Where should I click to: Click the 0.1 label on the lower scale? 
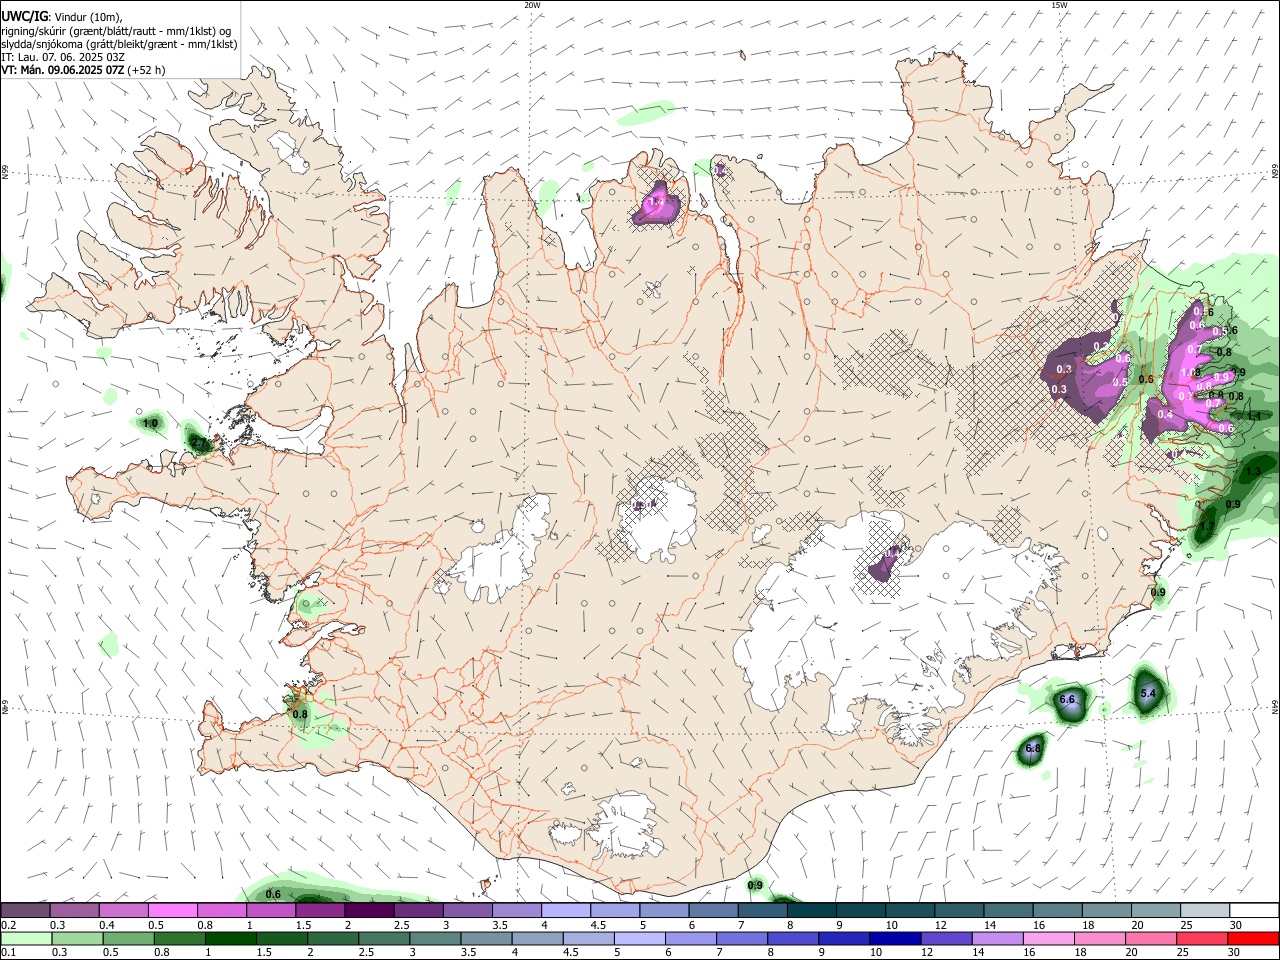(x=8, y=953)
